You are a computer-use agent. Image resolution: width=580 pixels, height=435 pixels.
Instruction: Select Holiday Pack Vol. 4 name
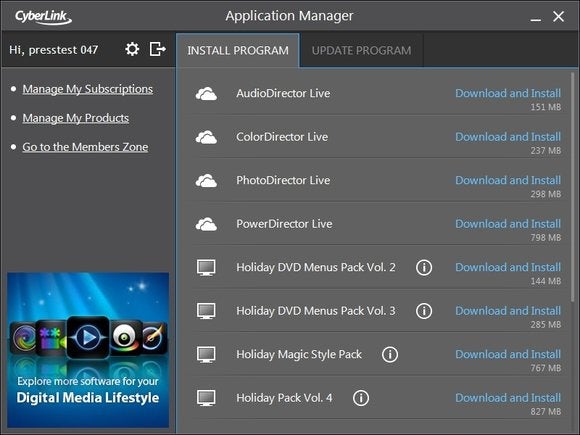pos(284,398)
